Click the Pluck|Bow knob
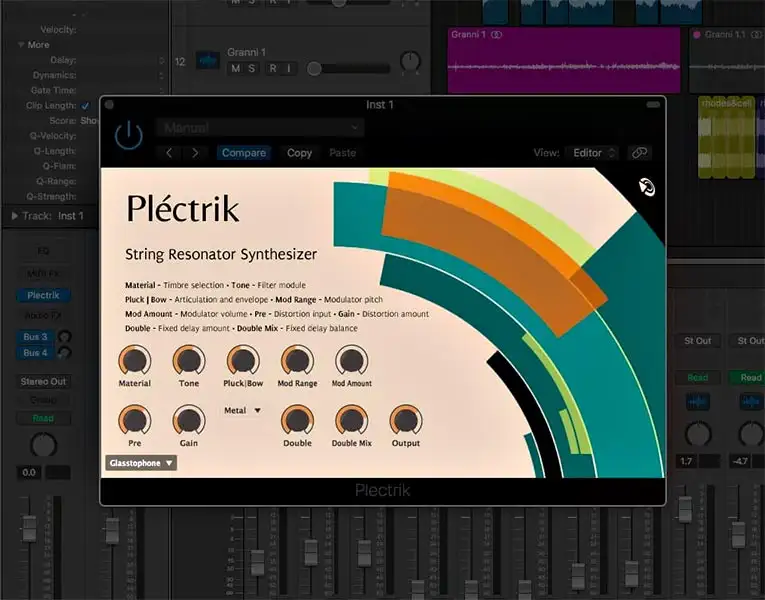 click(243, 361)
